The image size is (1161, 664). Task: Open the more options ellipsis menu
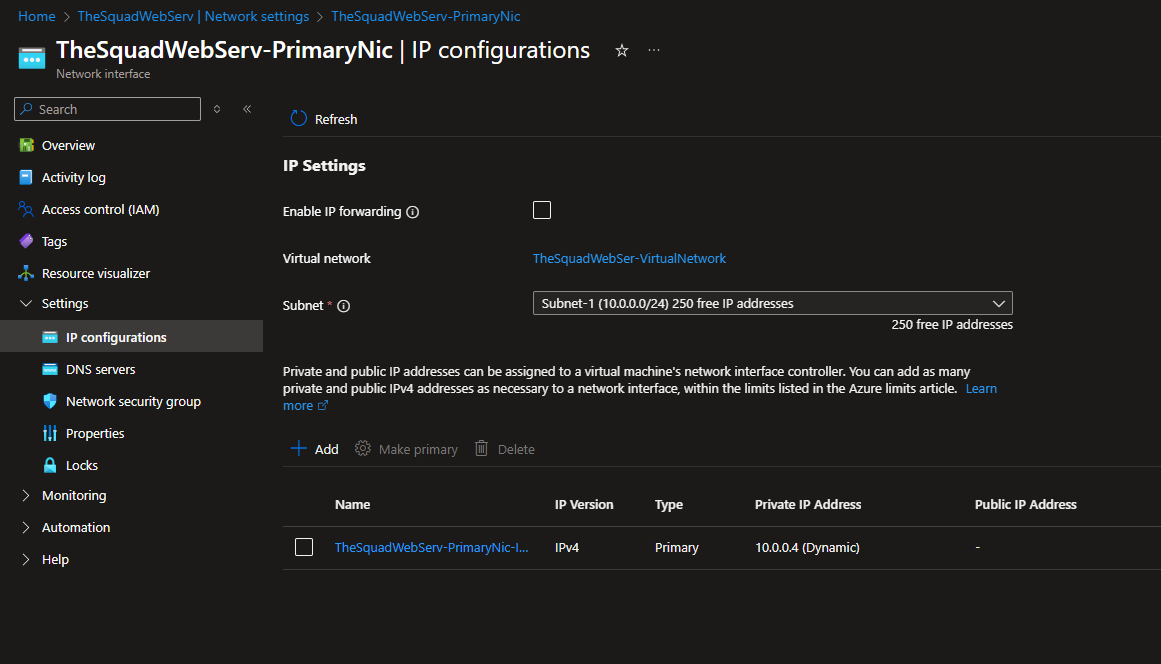tap(654, 50)
